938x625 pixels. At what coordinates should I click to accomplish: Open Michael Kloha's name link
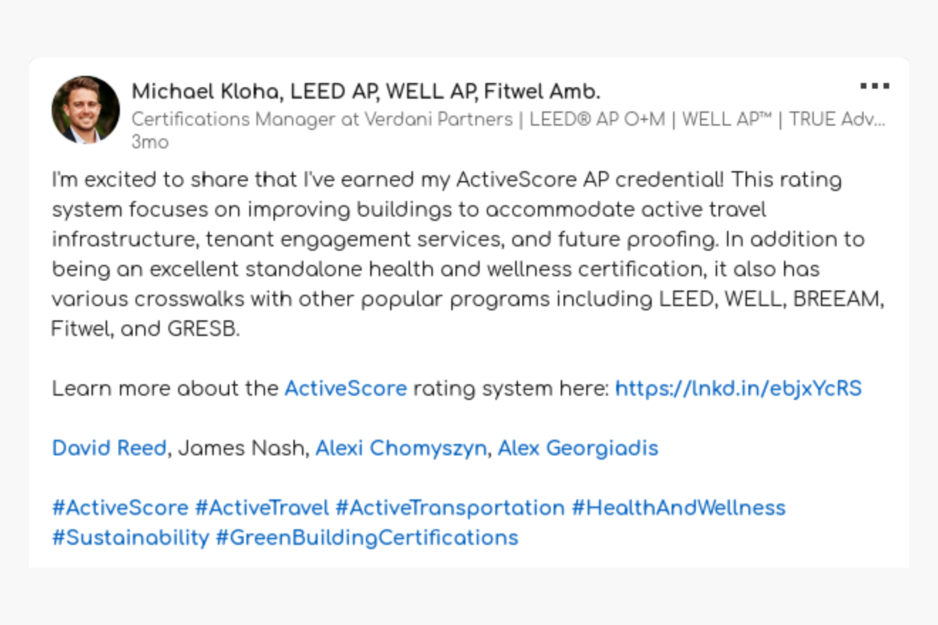[x=366, y=92]
